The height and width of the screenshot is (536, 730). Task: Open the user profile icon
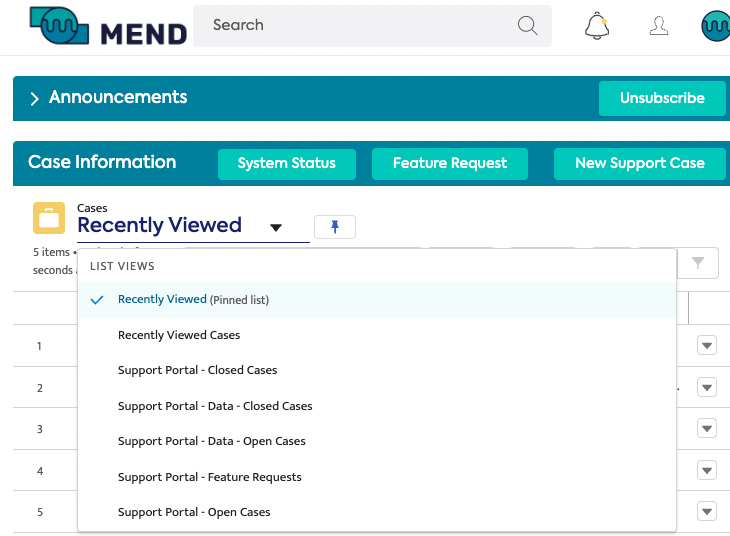click(x=659, y=26)
